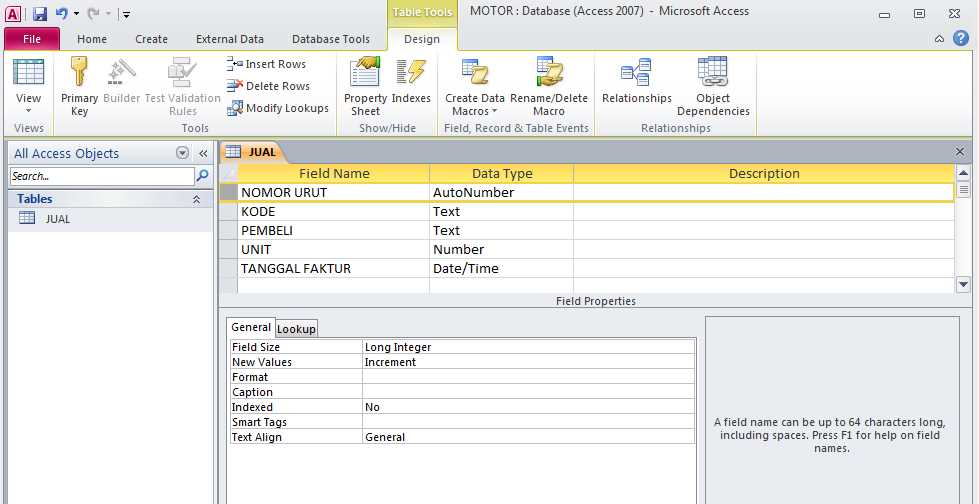Select the NOMOR URUT field name
Screen dimensions: 979x504
point(333,192)
